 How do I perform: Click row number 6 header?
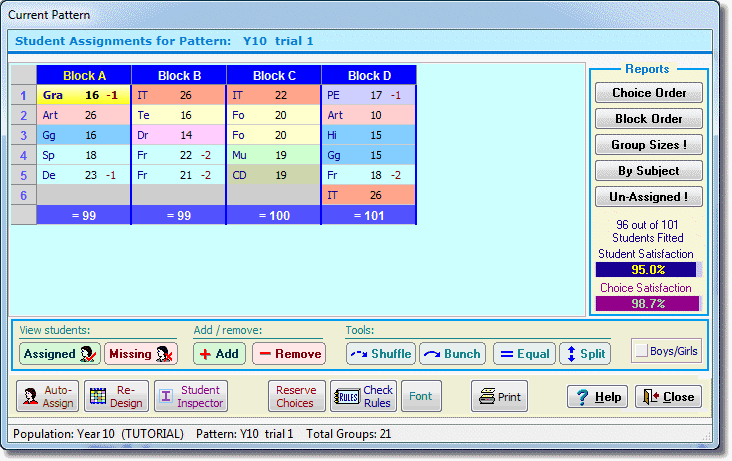click(x=24, y=195)
